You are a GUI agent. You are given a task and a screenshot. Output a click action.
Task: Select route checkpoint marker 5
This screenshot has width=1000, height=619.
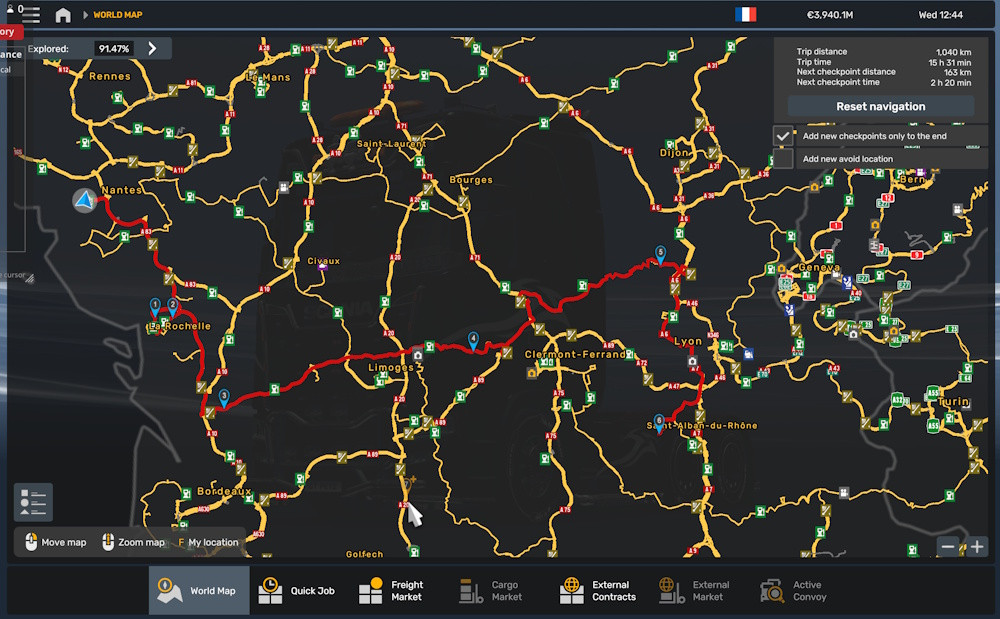click(660, 253)
